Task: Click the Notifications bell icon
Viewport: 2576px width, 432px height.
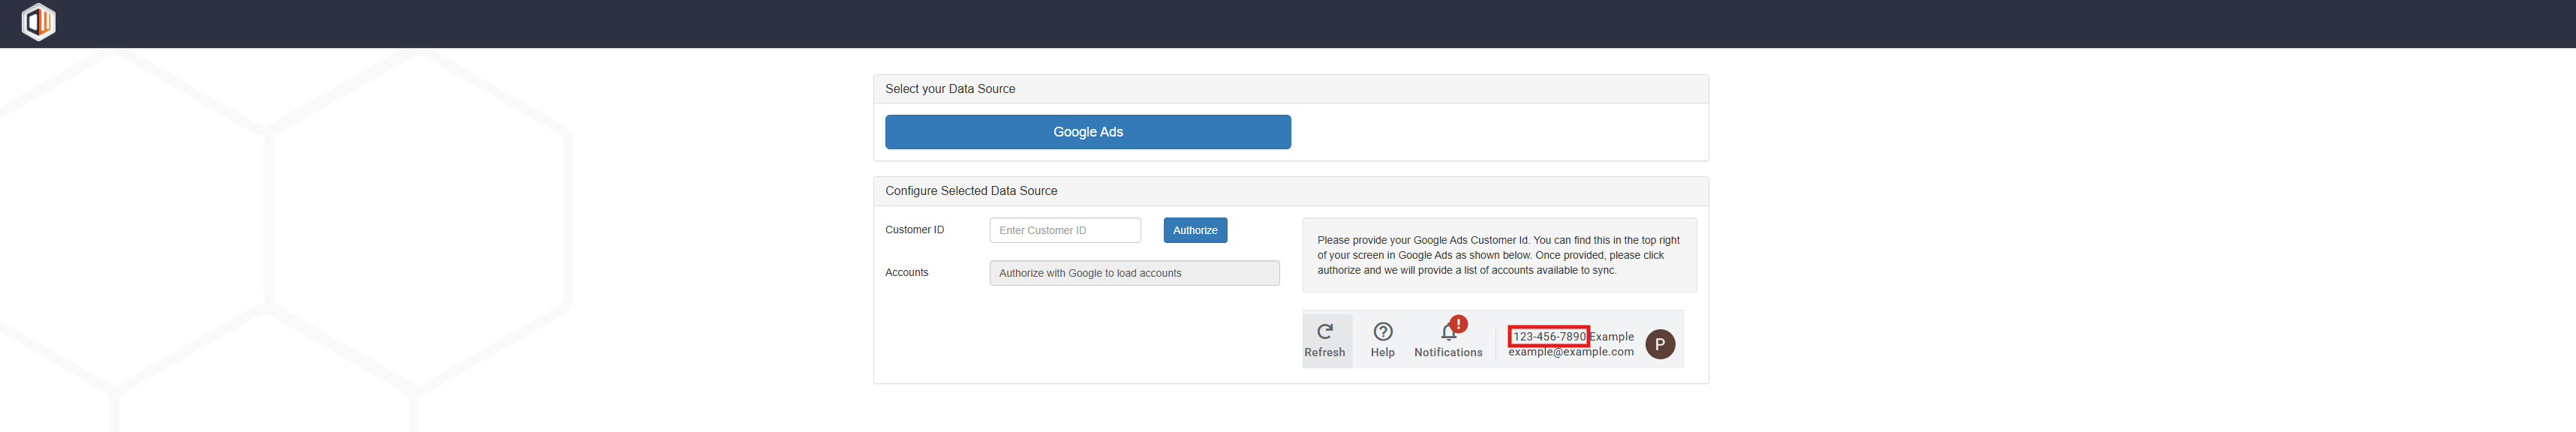Action: click(1447, 333)
